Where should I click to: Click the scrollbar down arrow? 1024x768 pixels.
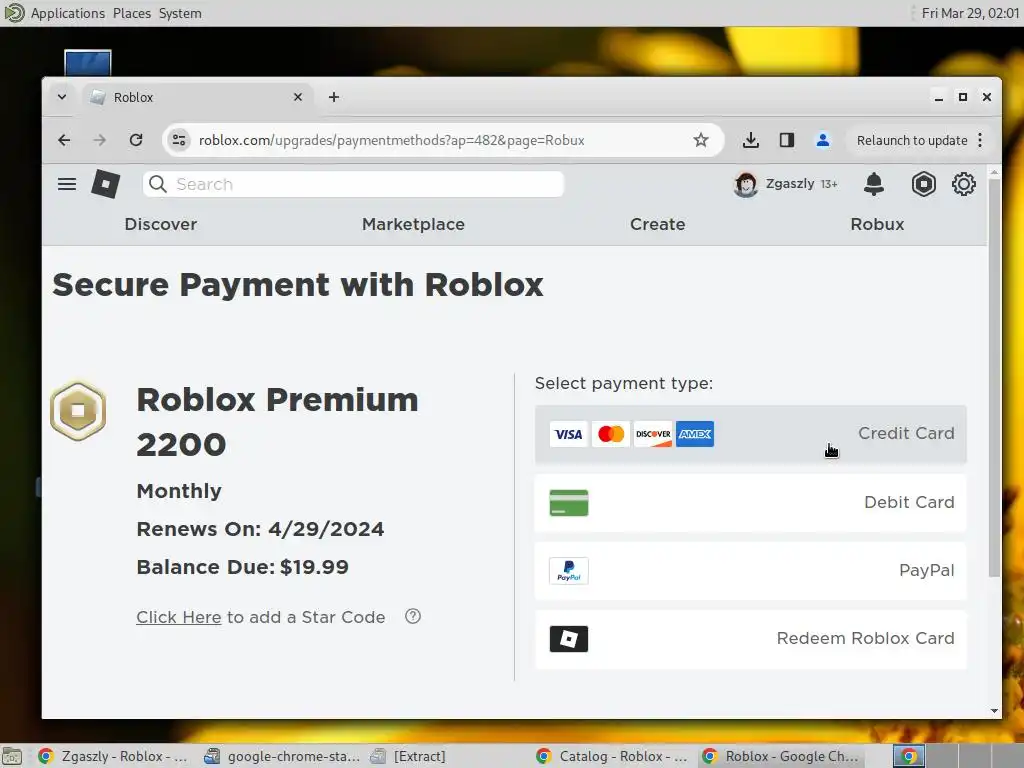(994, 711)
